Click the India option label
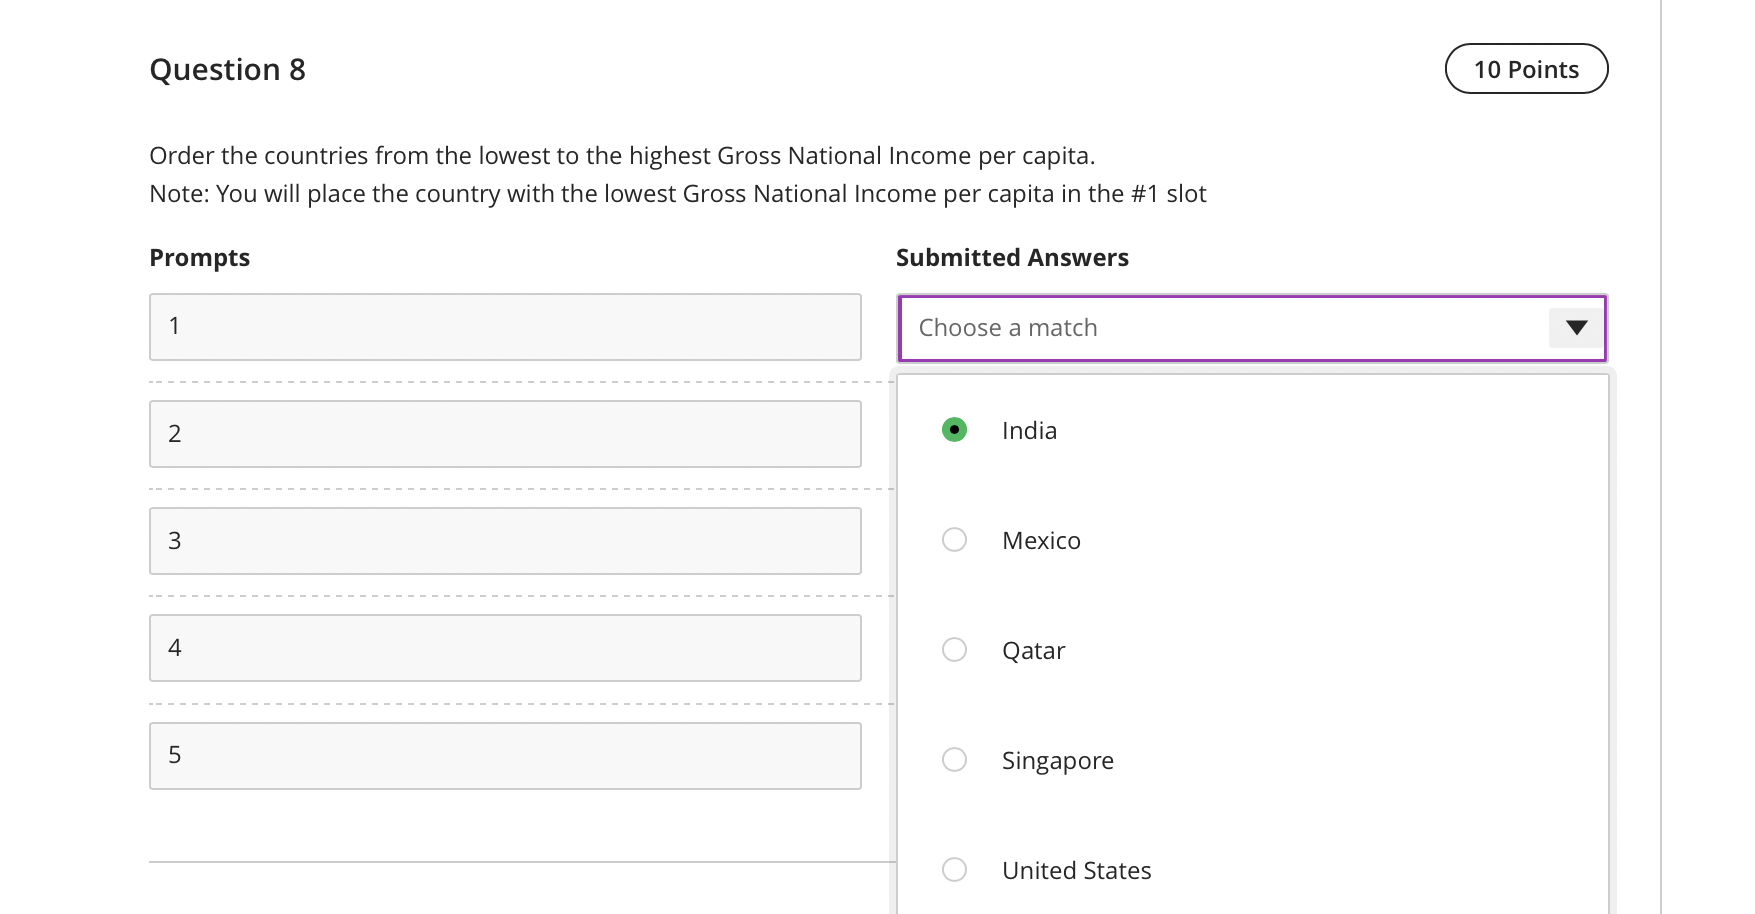The height and width of the screenshot is (914, 1755). pos(1028,430)
